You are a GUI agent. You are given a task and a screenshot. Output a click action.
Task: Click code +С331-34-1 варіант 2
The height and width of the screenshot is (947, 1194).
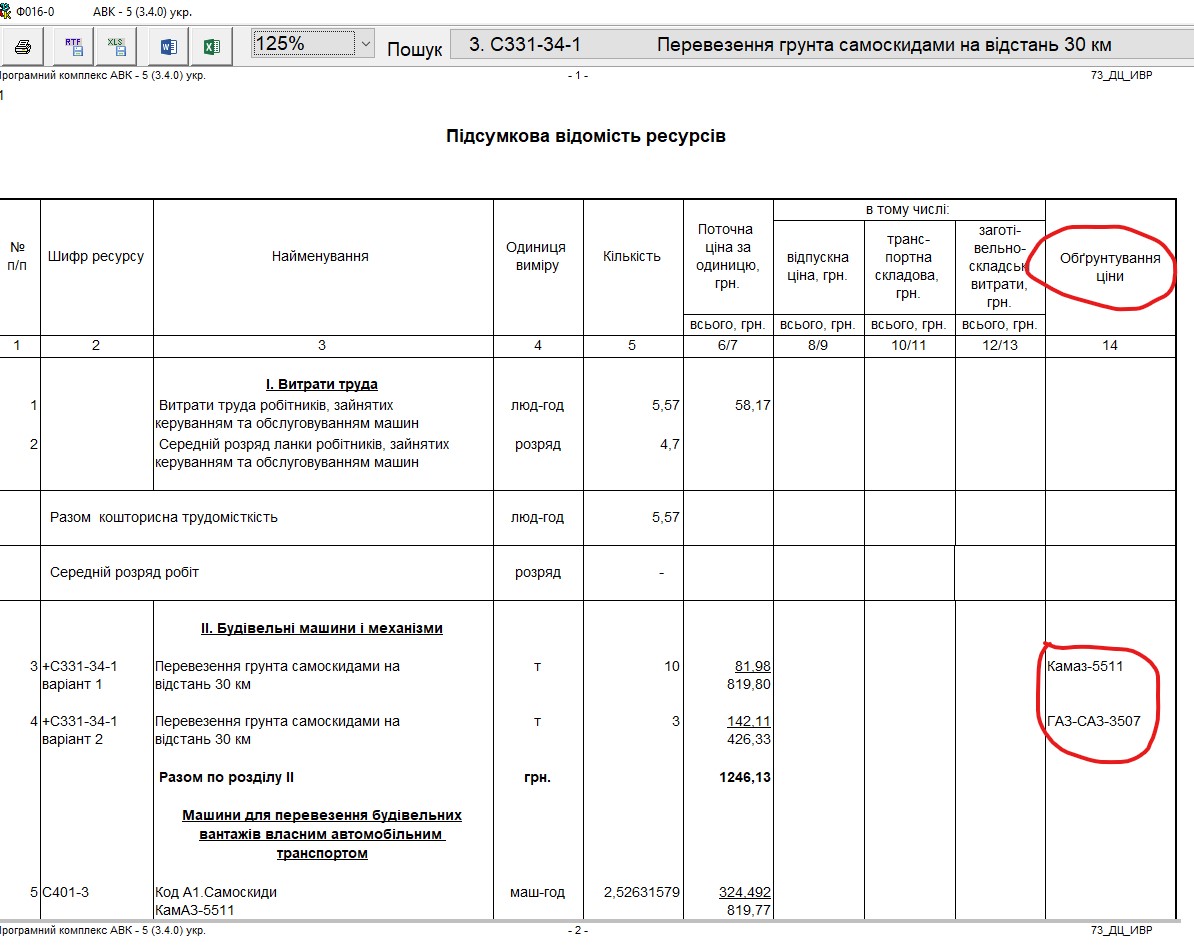point(80,730)
